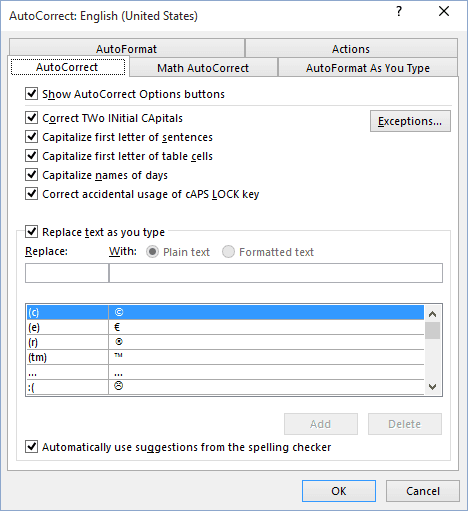Toggle Capitalize first letter of sentences
Viewport: 468px width, 511px height.
pos(32,137)
